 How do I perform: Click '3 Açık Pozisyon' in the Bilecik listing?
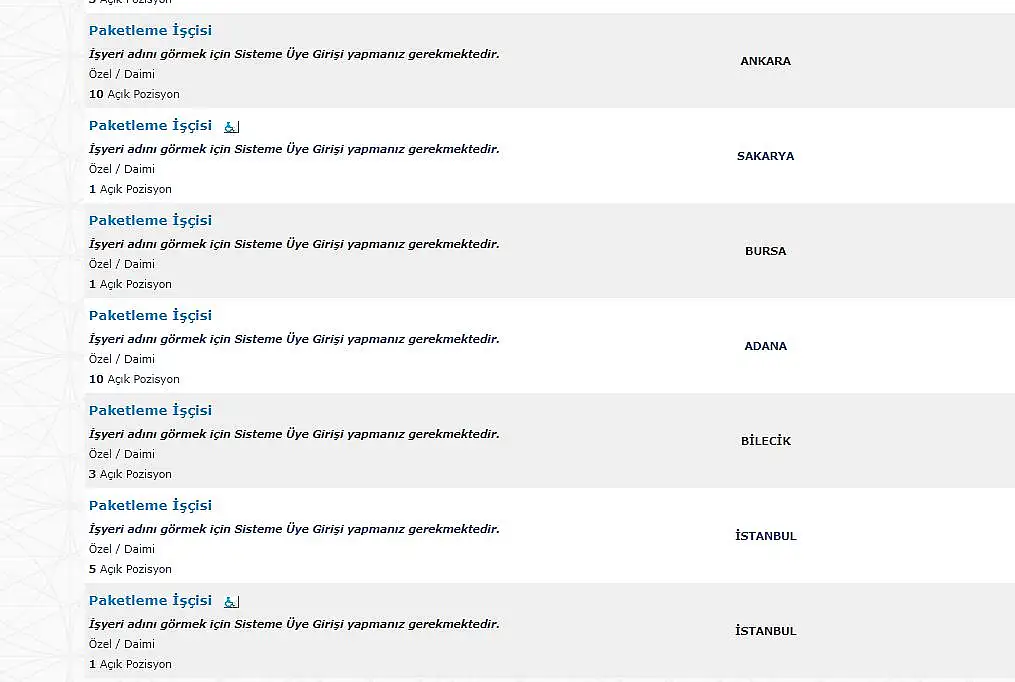point(130,474)
